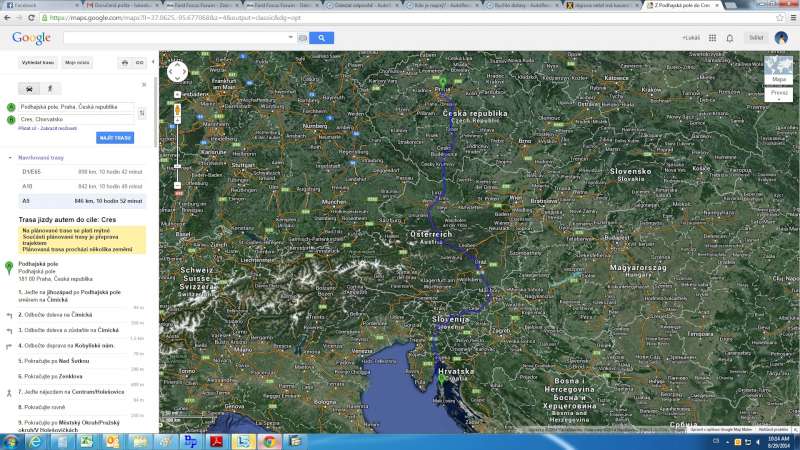The width and height of the screenshot is (800, 450).
Task: Collapse the Navrhované trasy section
Action: click(10, 158)
